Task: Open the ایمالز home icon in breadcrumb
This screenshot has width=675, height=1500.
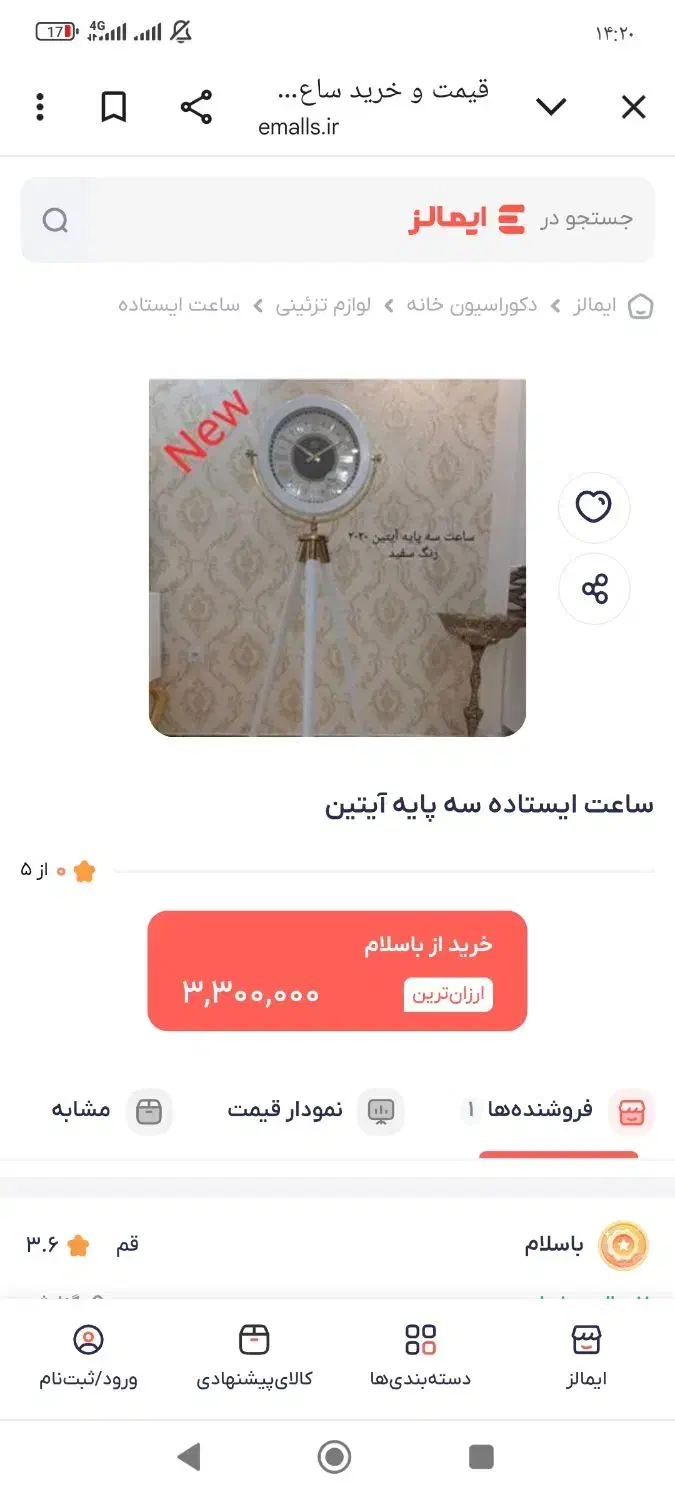Action: pyautogui.click(x=640, y=306)
